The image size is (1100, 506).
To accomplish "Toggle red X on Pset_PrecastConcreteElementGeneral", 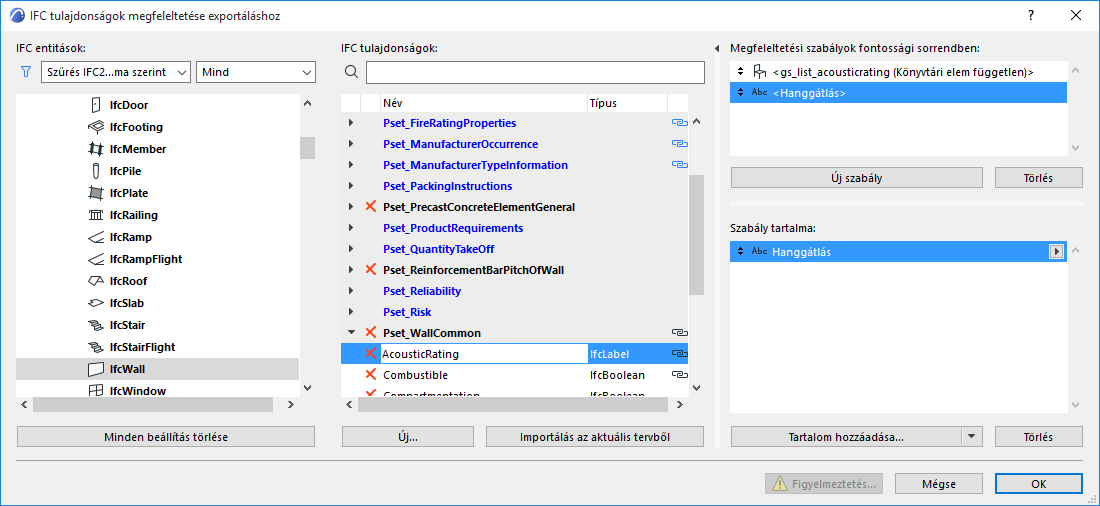I will [371, 207].
